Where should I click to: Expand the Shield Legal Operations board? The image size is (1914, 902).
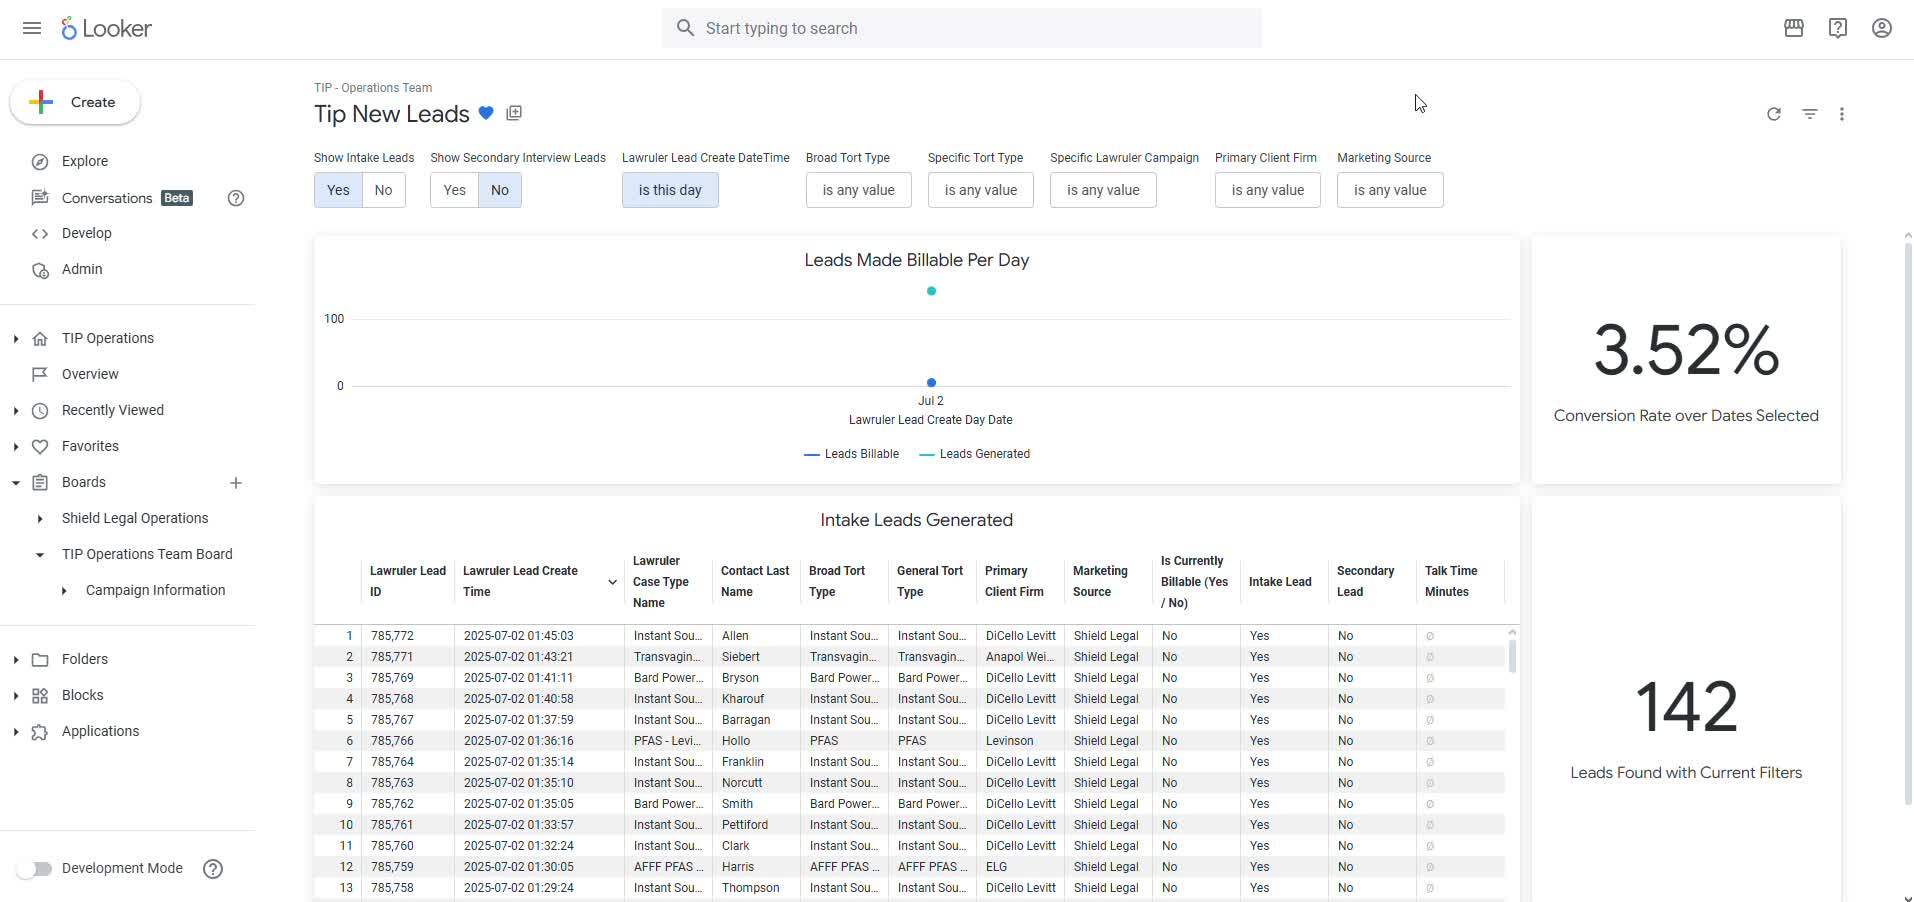[x=40, y=519]
